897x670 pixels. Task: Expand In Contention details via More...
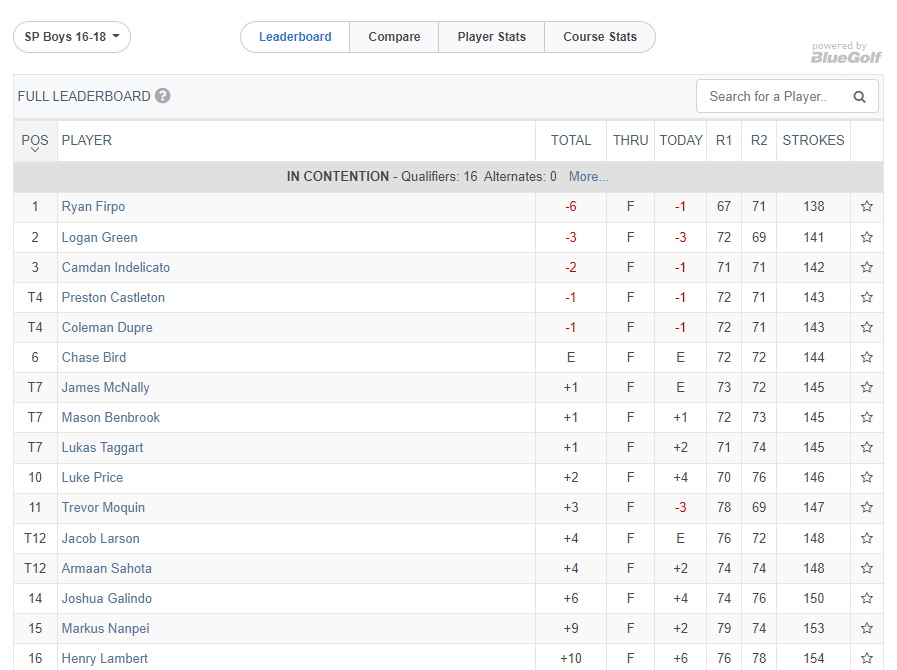[x=588, y=177]
